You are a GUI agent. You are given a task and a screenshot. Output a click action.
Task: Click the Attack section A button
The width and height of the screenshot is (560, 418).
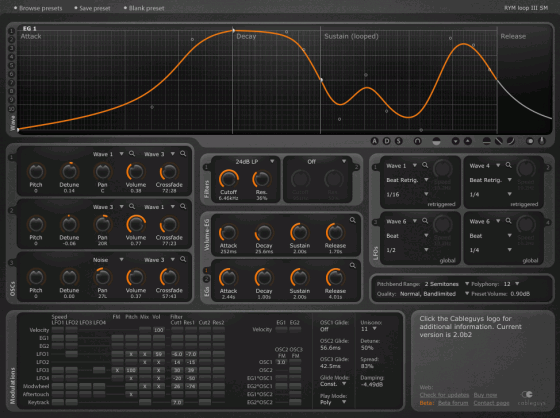click(x=374, y=141)
